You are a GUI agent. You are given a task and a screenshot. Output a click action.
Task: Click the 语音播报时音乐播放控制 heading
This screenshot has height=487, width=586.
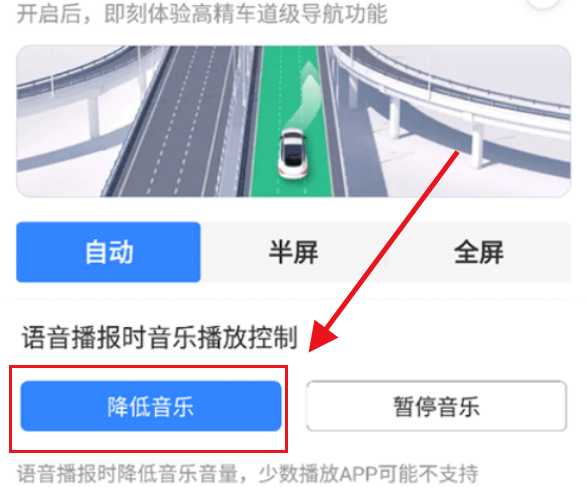[x=160, y=337]
